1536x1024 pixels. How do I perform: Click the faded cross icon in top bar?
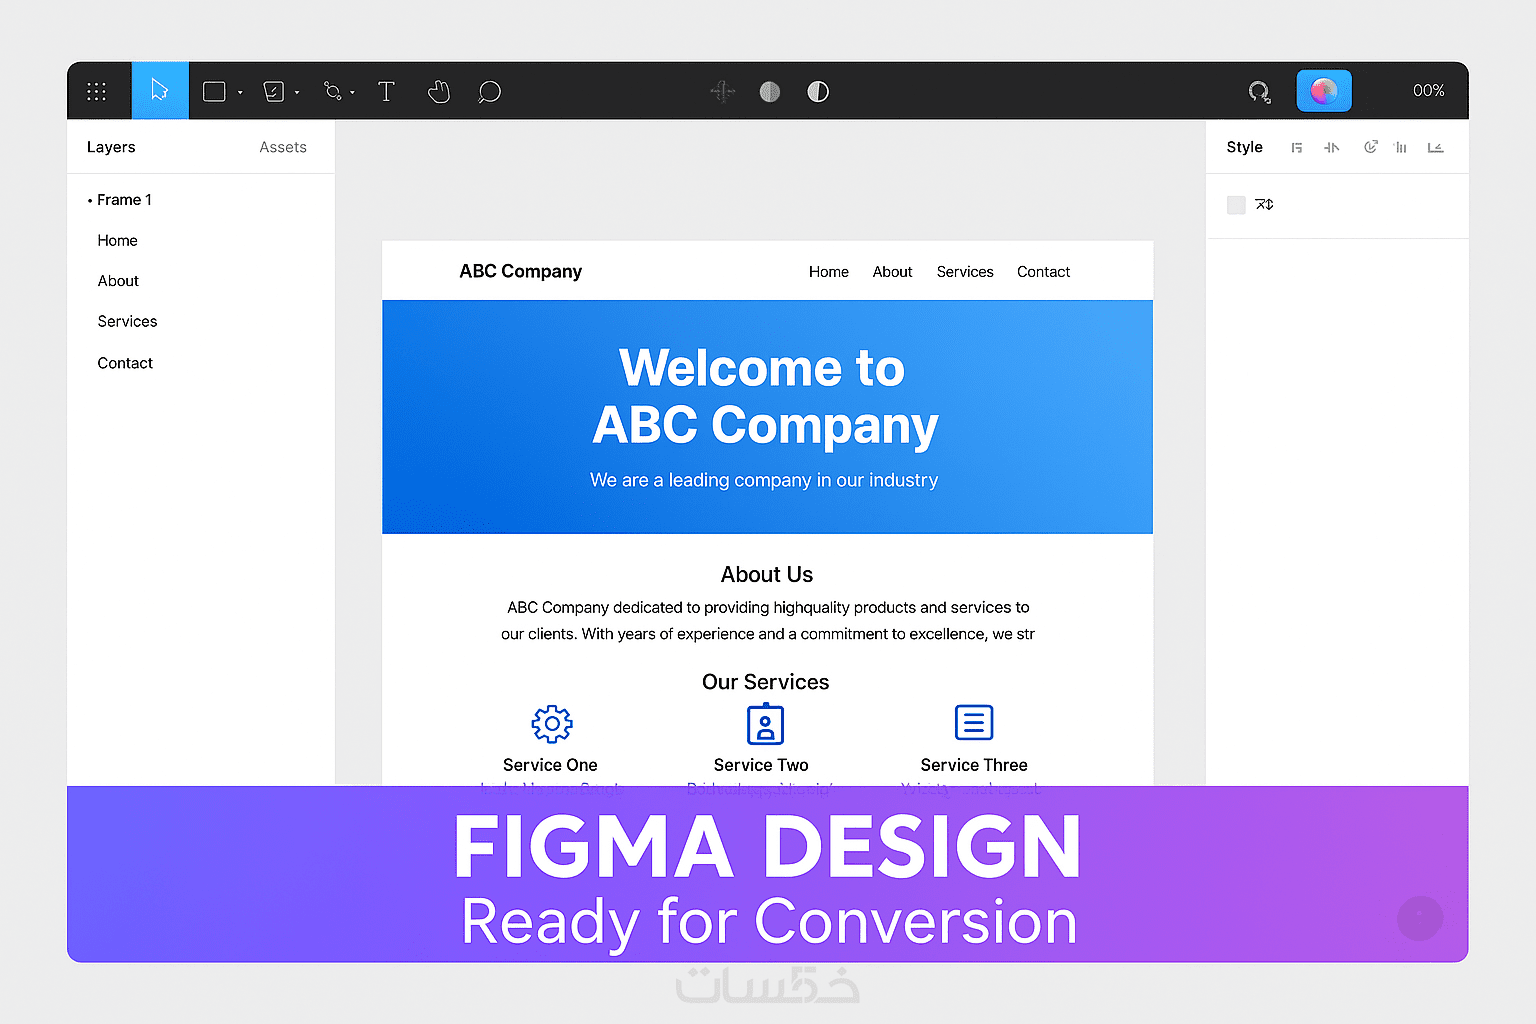722,92
